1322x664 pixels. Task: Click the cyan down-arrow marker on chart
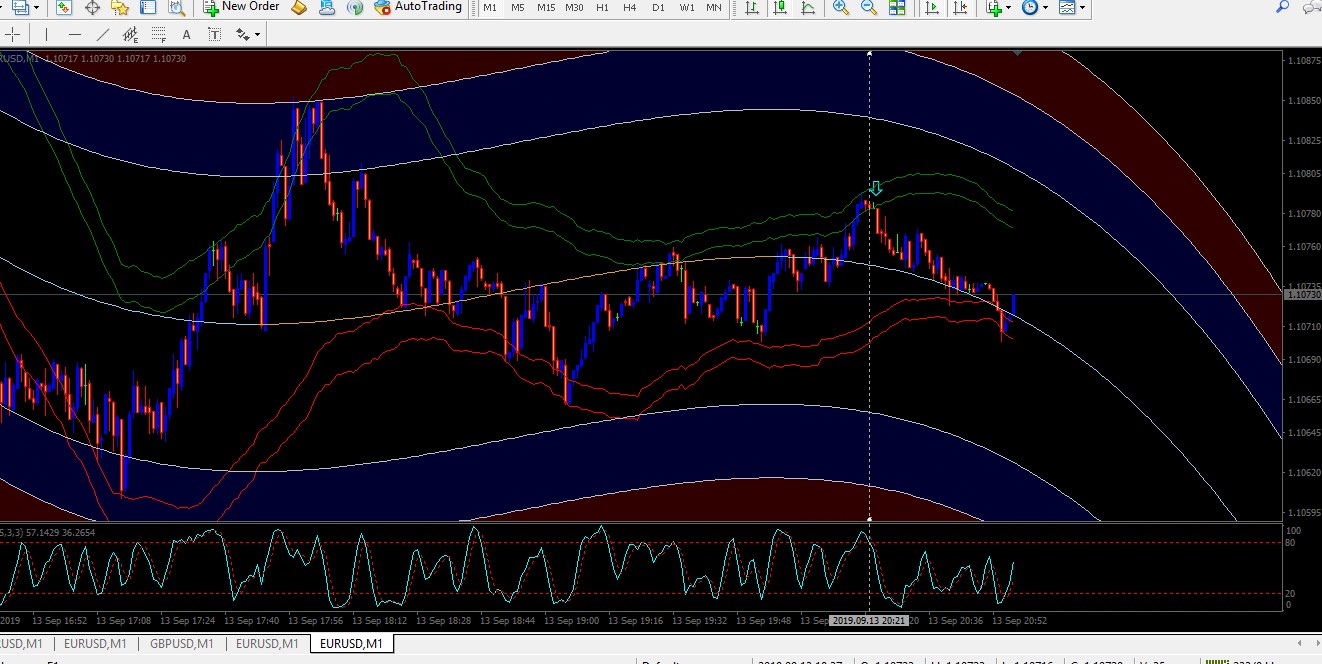pyautogui.click(x=876, y=188)
